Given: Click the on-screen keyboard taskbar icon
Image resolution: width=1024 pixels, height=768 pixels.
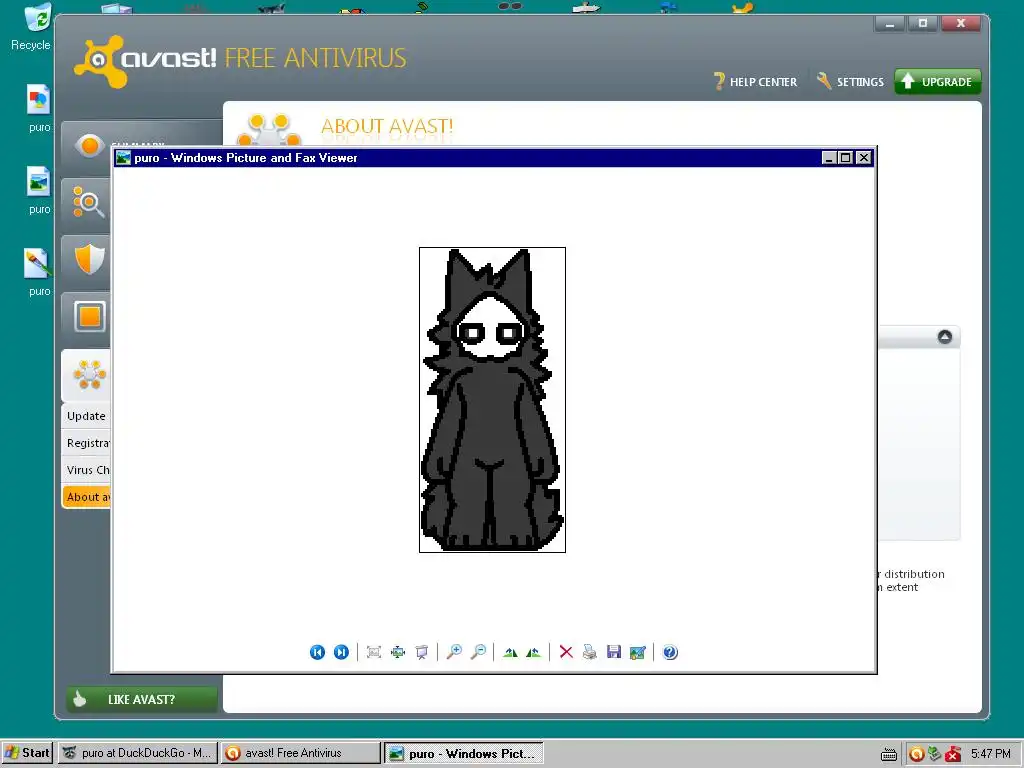Looking at the screenshot, I should 889,754.
